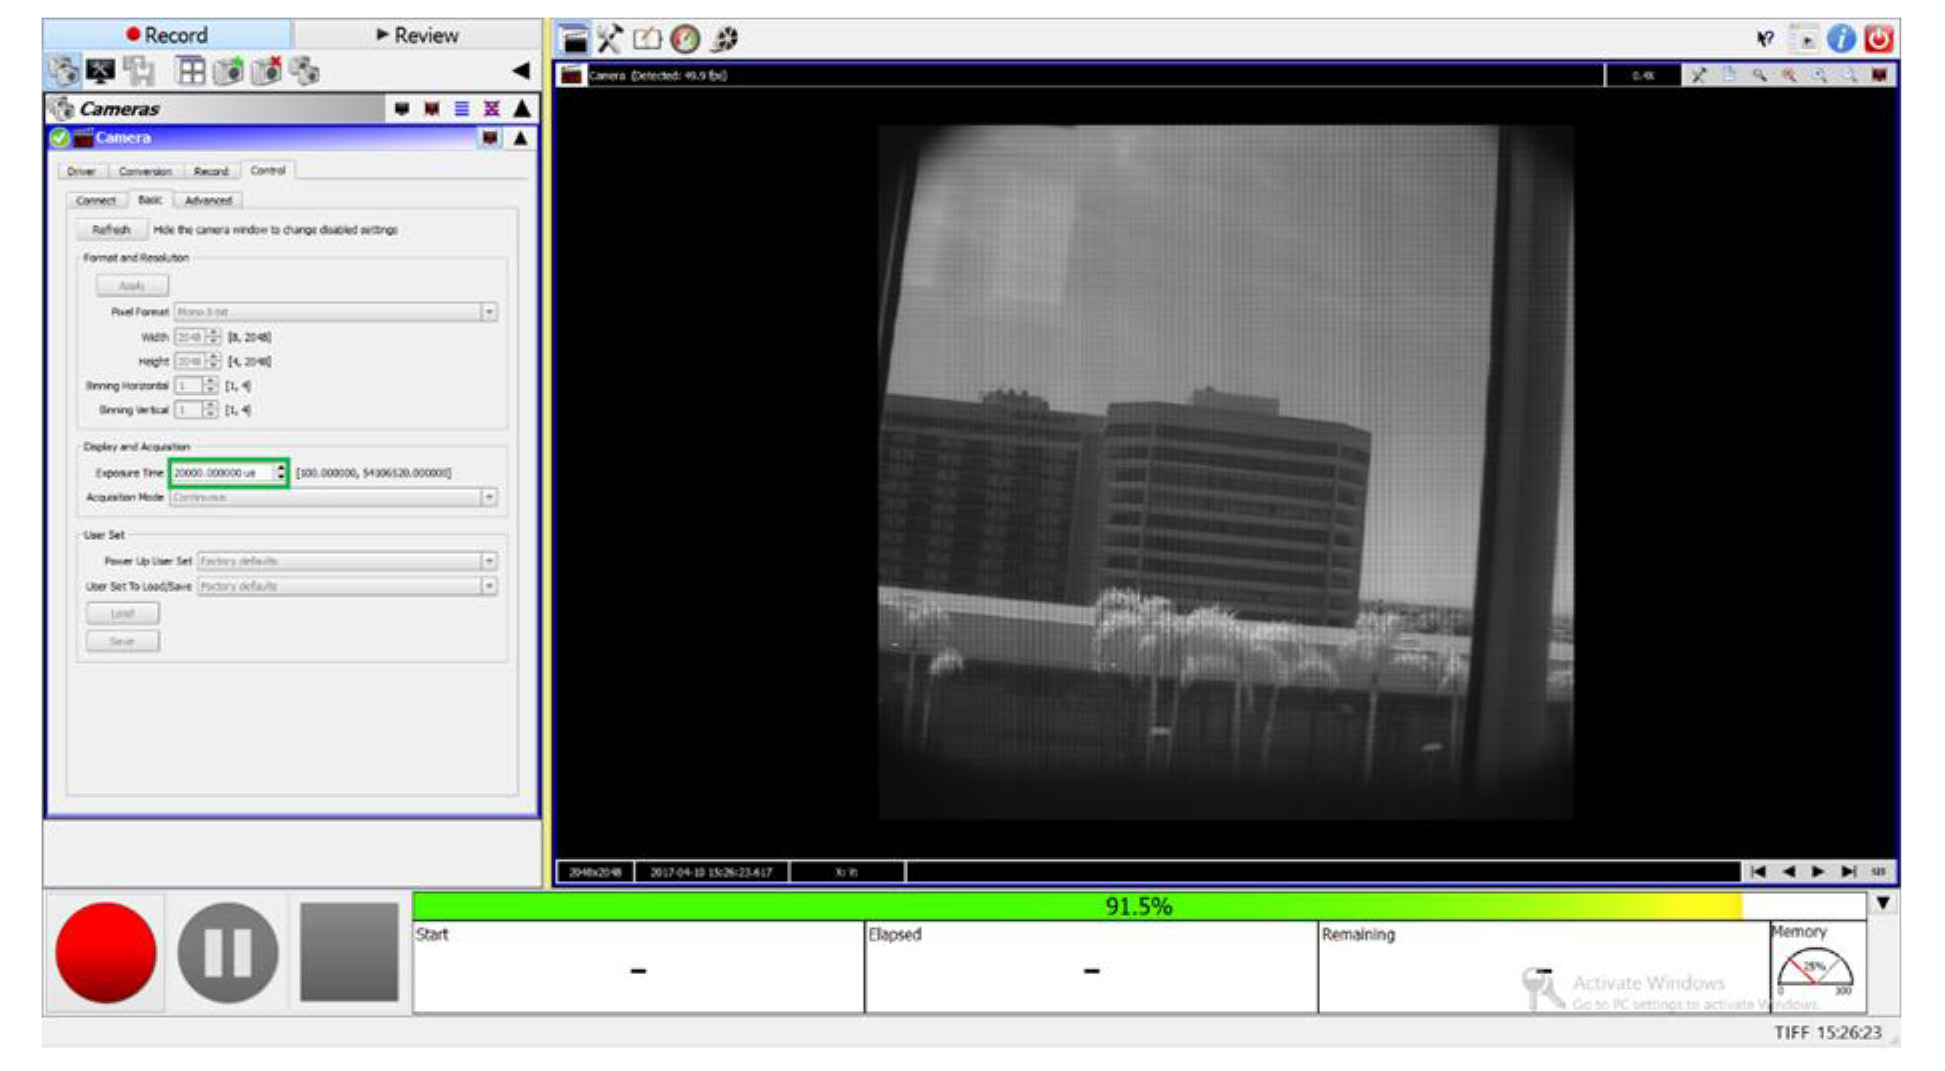Click the Exposure Time input field
Screen dimensions: 1945x1071
[222, 473]
